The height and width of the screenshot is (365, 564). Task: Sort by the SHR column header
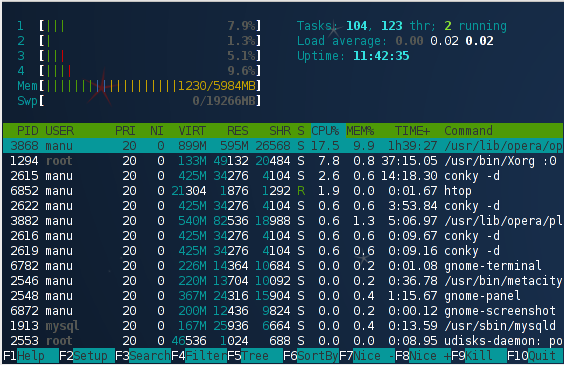click(x=280, y=131)
